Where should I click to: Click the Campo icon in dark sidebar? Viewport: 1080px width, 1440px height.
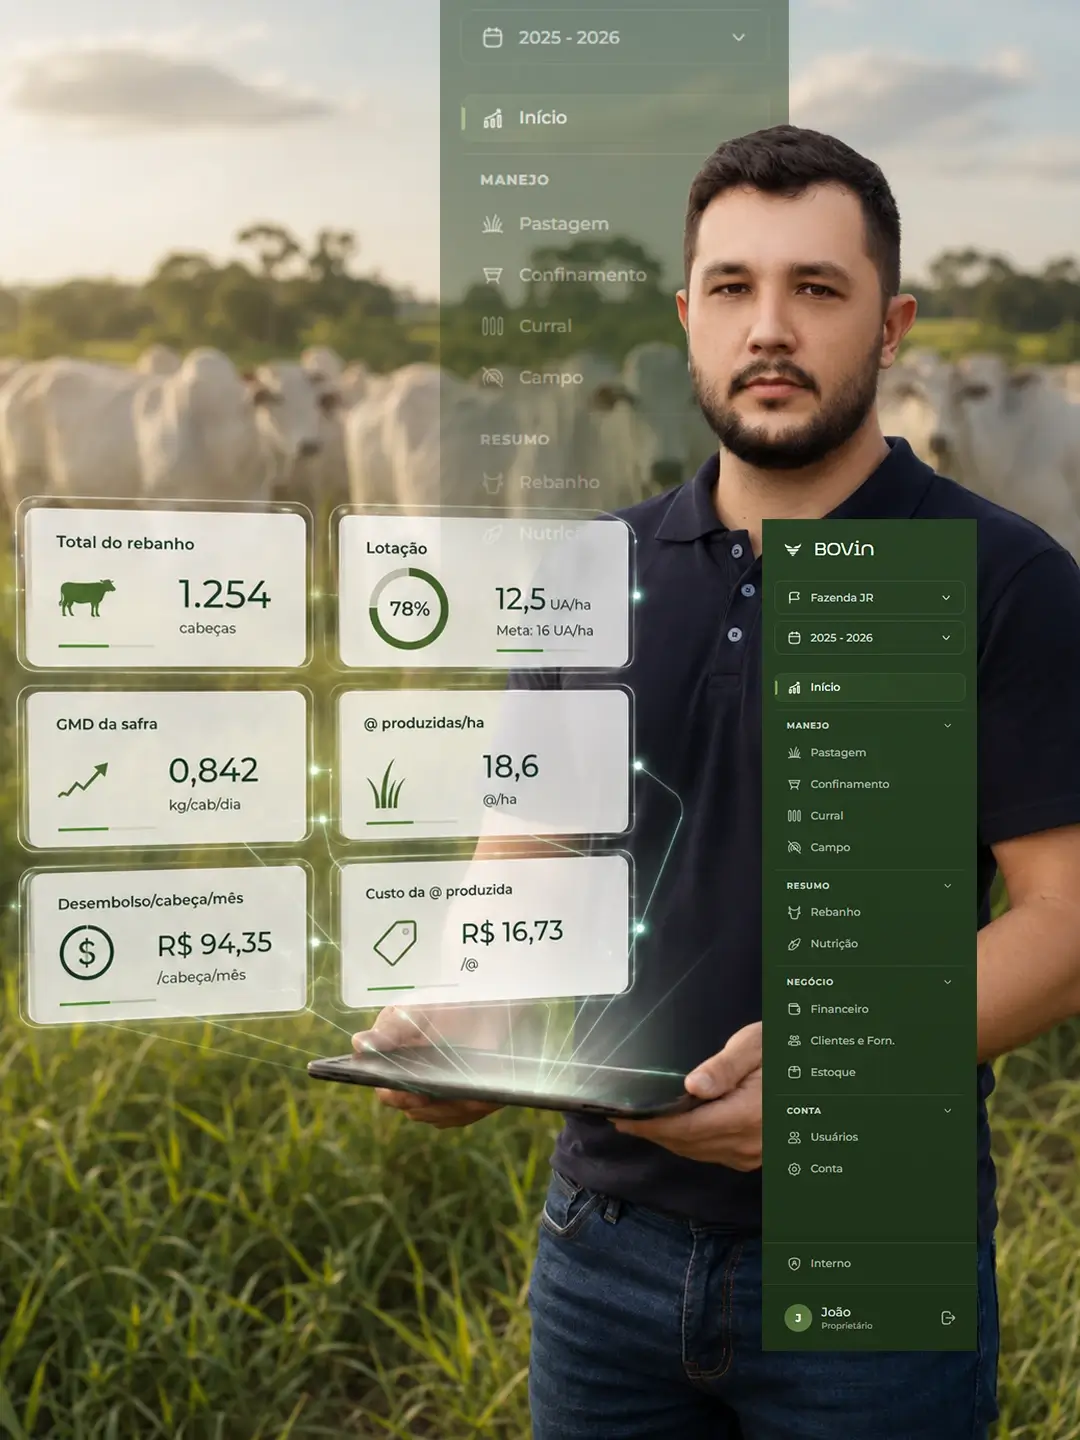[794, 847]
